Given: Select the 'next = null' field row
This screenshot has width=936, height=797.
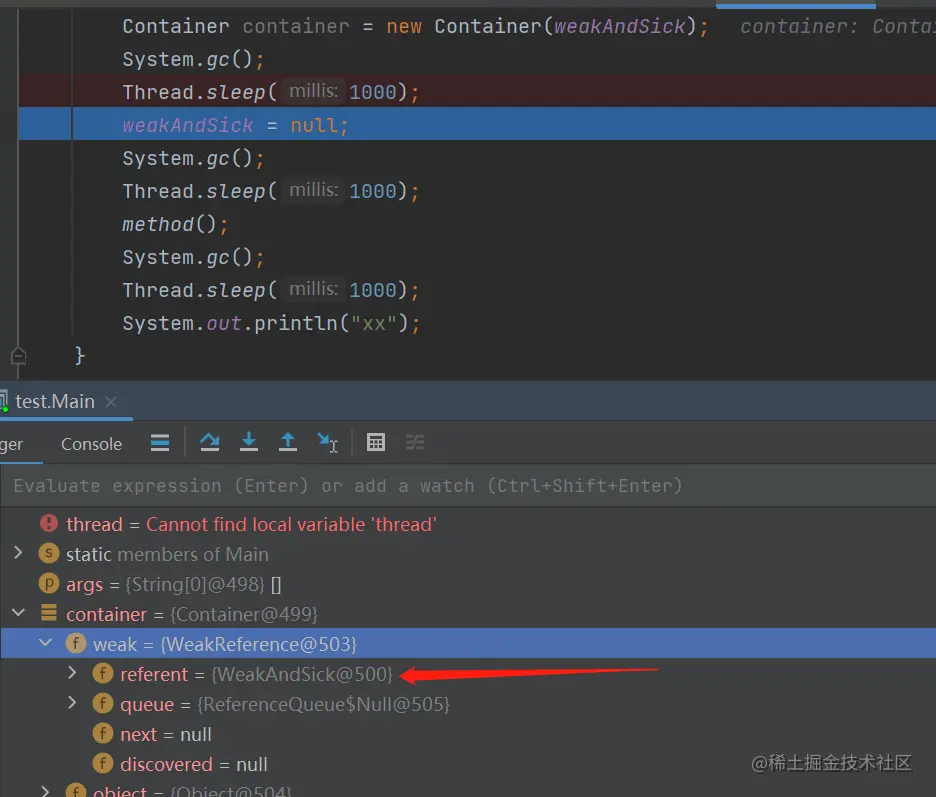Looking at the screenshot, I should [468, 734].
